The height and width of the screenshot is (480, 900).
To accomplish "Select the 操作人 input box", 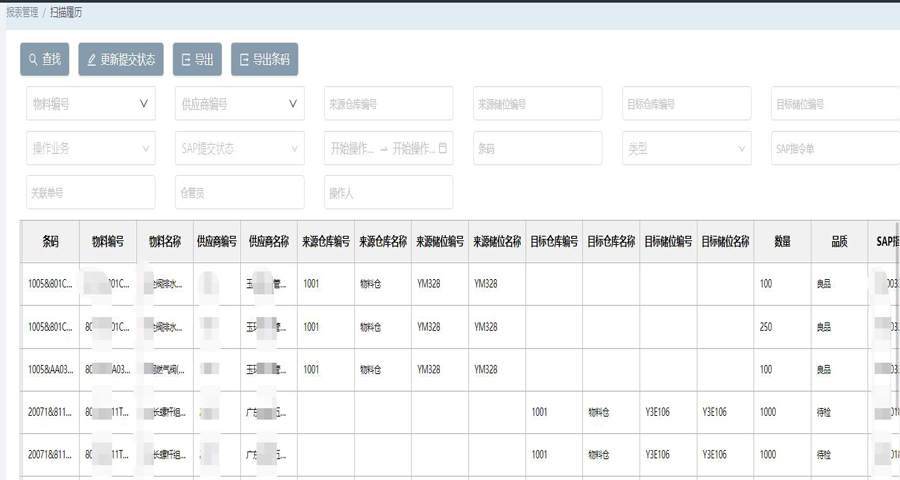I will coord(389,192).
